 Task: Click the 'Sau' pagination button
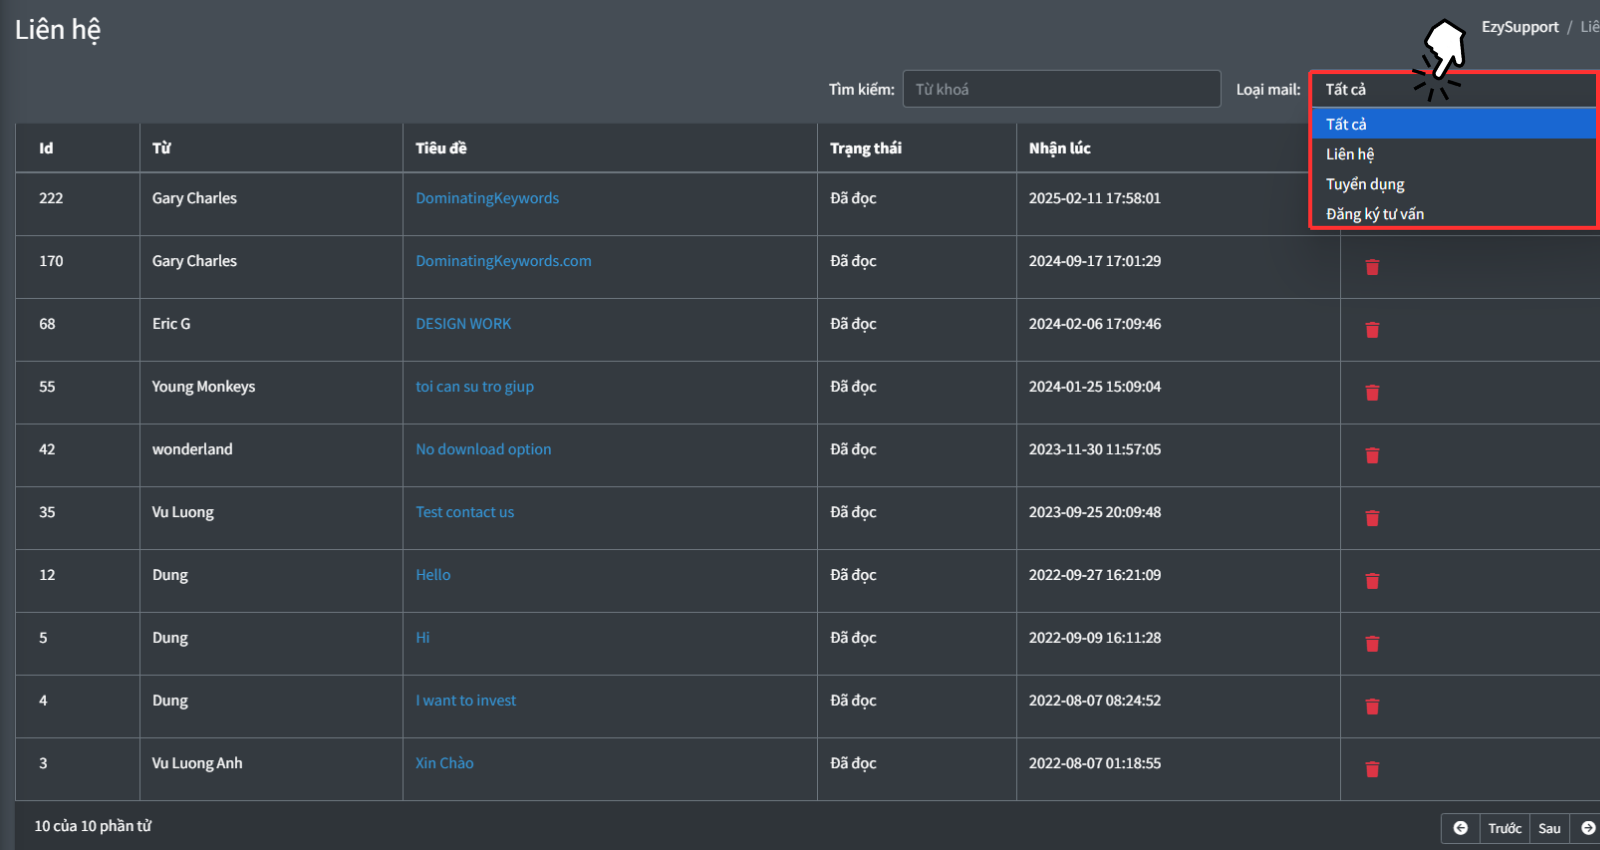[1549, 828]
